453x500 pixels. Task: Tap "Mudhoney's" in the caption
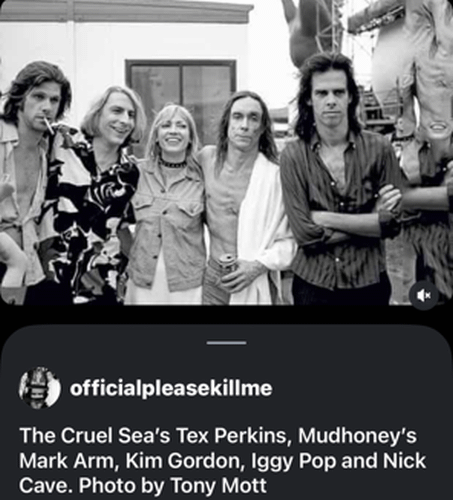pyautogui.click(x=357, y=435)
